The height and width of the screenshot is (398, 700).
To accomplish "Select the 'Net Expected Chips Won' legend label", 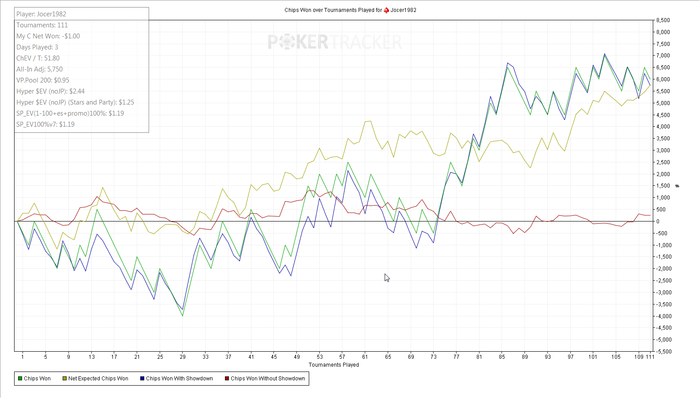I will [98, 378].
